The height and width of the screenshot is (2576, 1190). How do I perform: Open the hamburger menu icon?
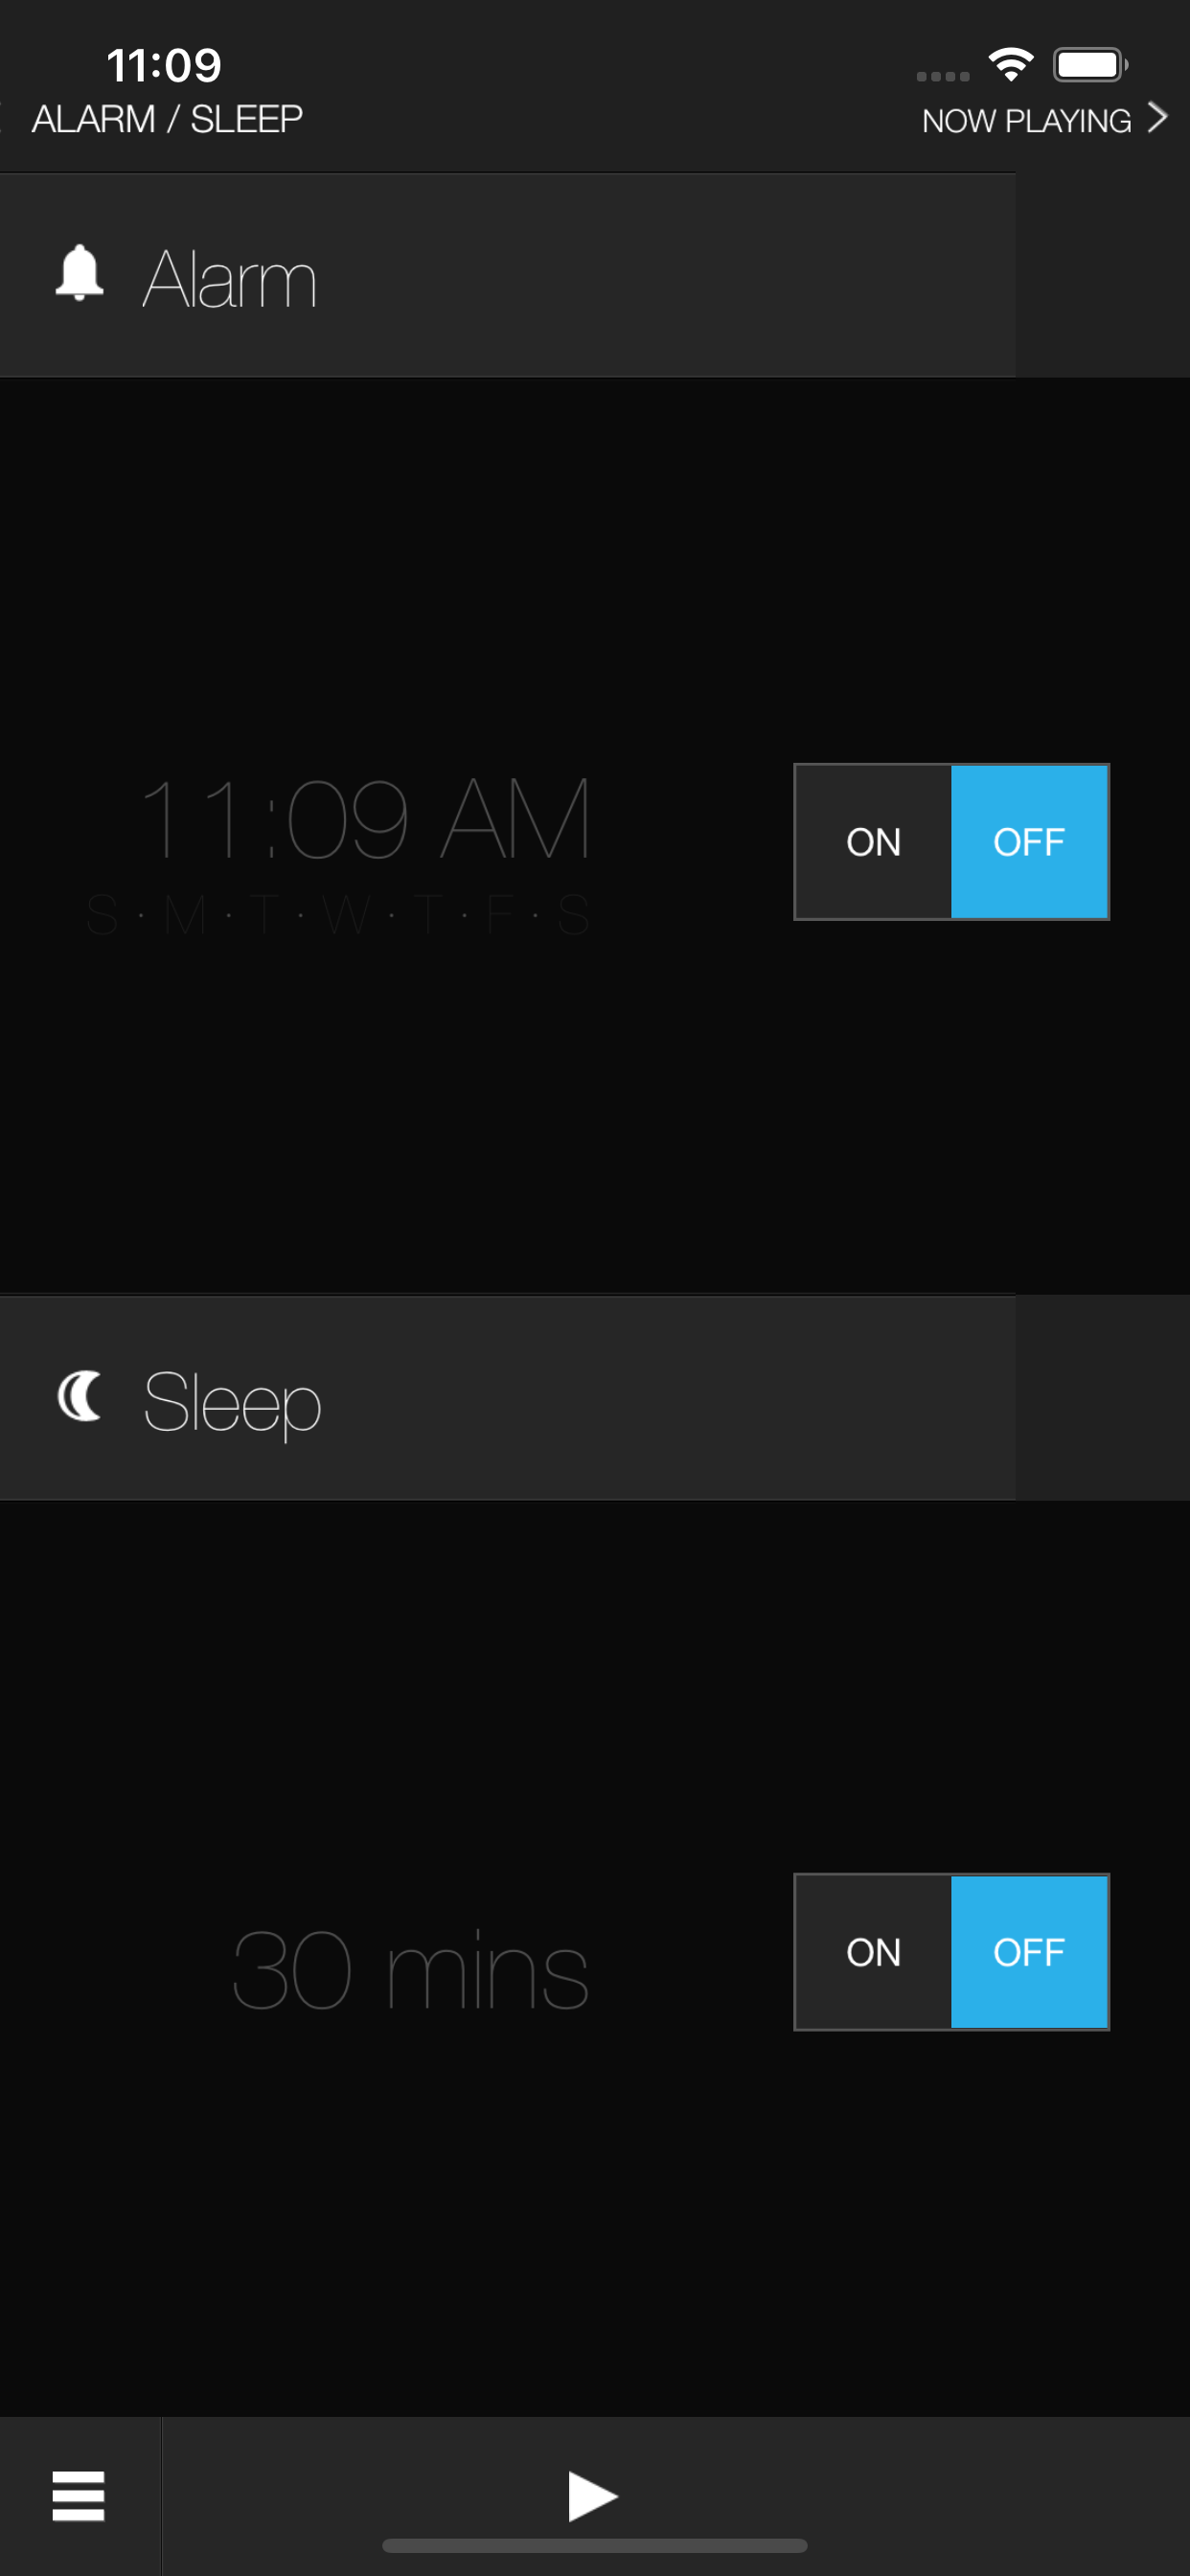pos(78,2496)
